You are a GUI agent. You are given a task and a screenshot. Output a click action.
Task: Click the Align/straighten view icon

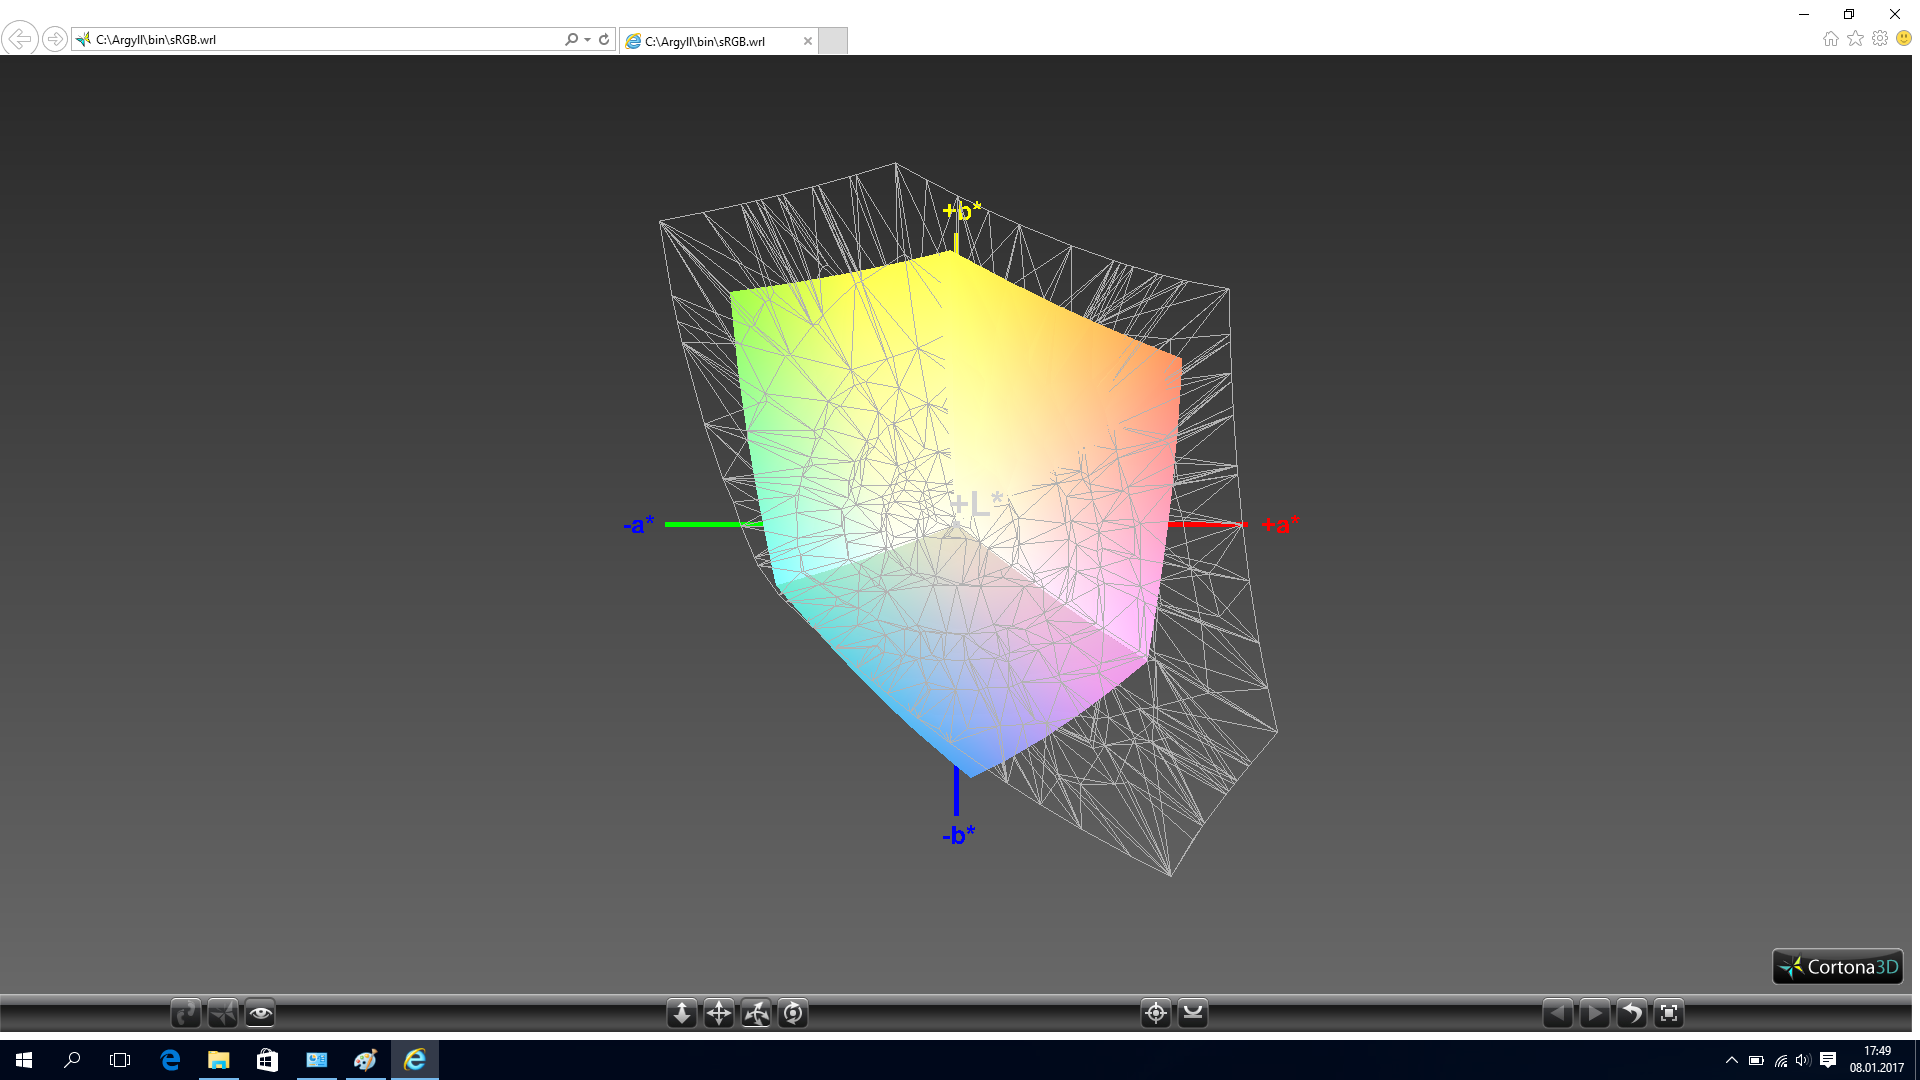(1193, 1013)
